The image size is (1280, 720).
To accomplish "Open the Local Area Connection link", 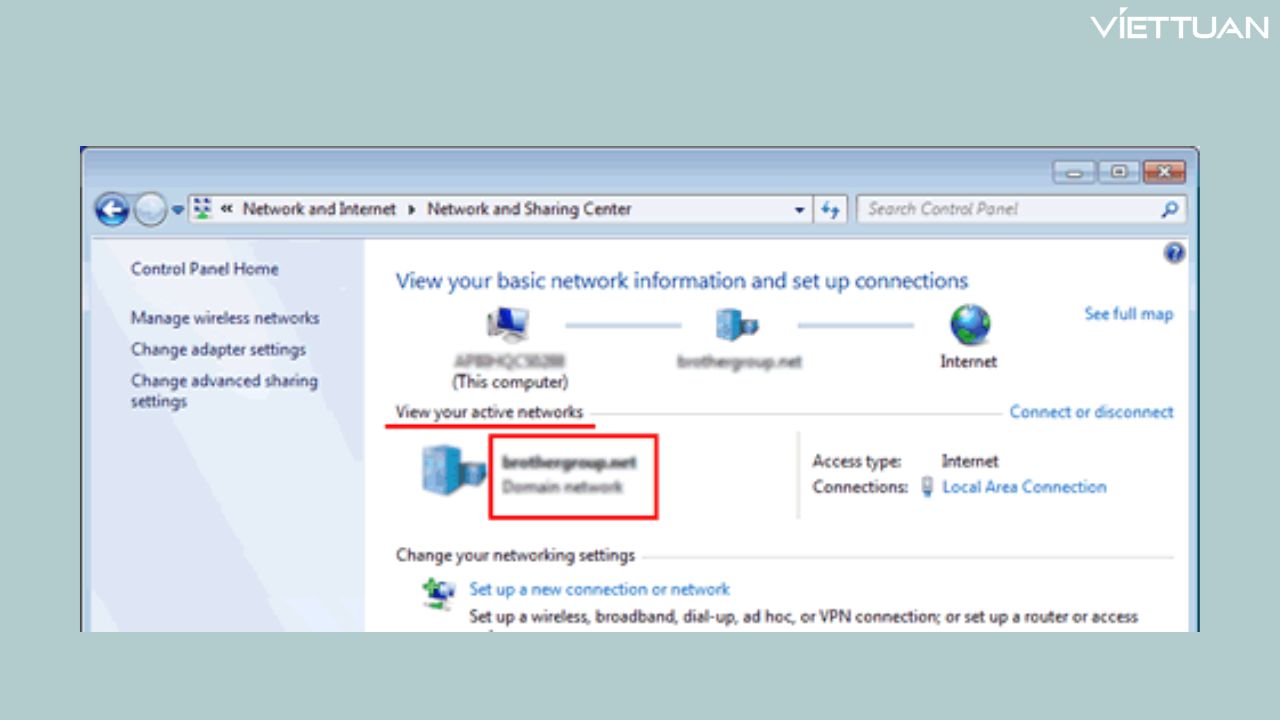I will click(1024, 487).
